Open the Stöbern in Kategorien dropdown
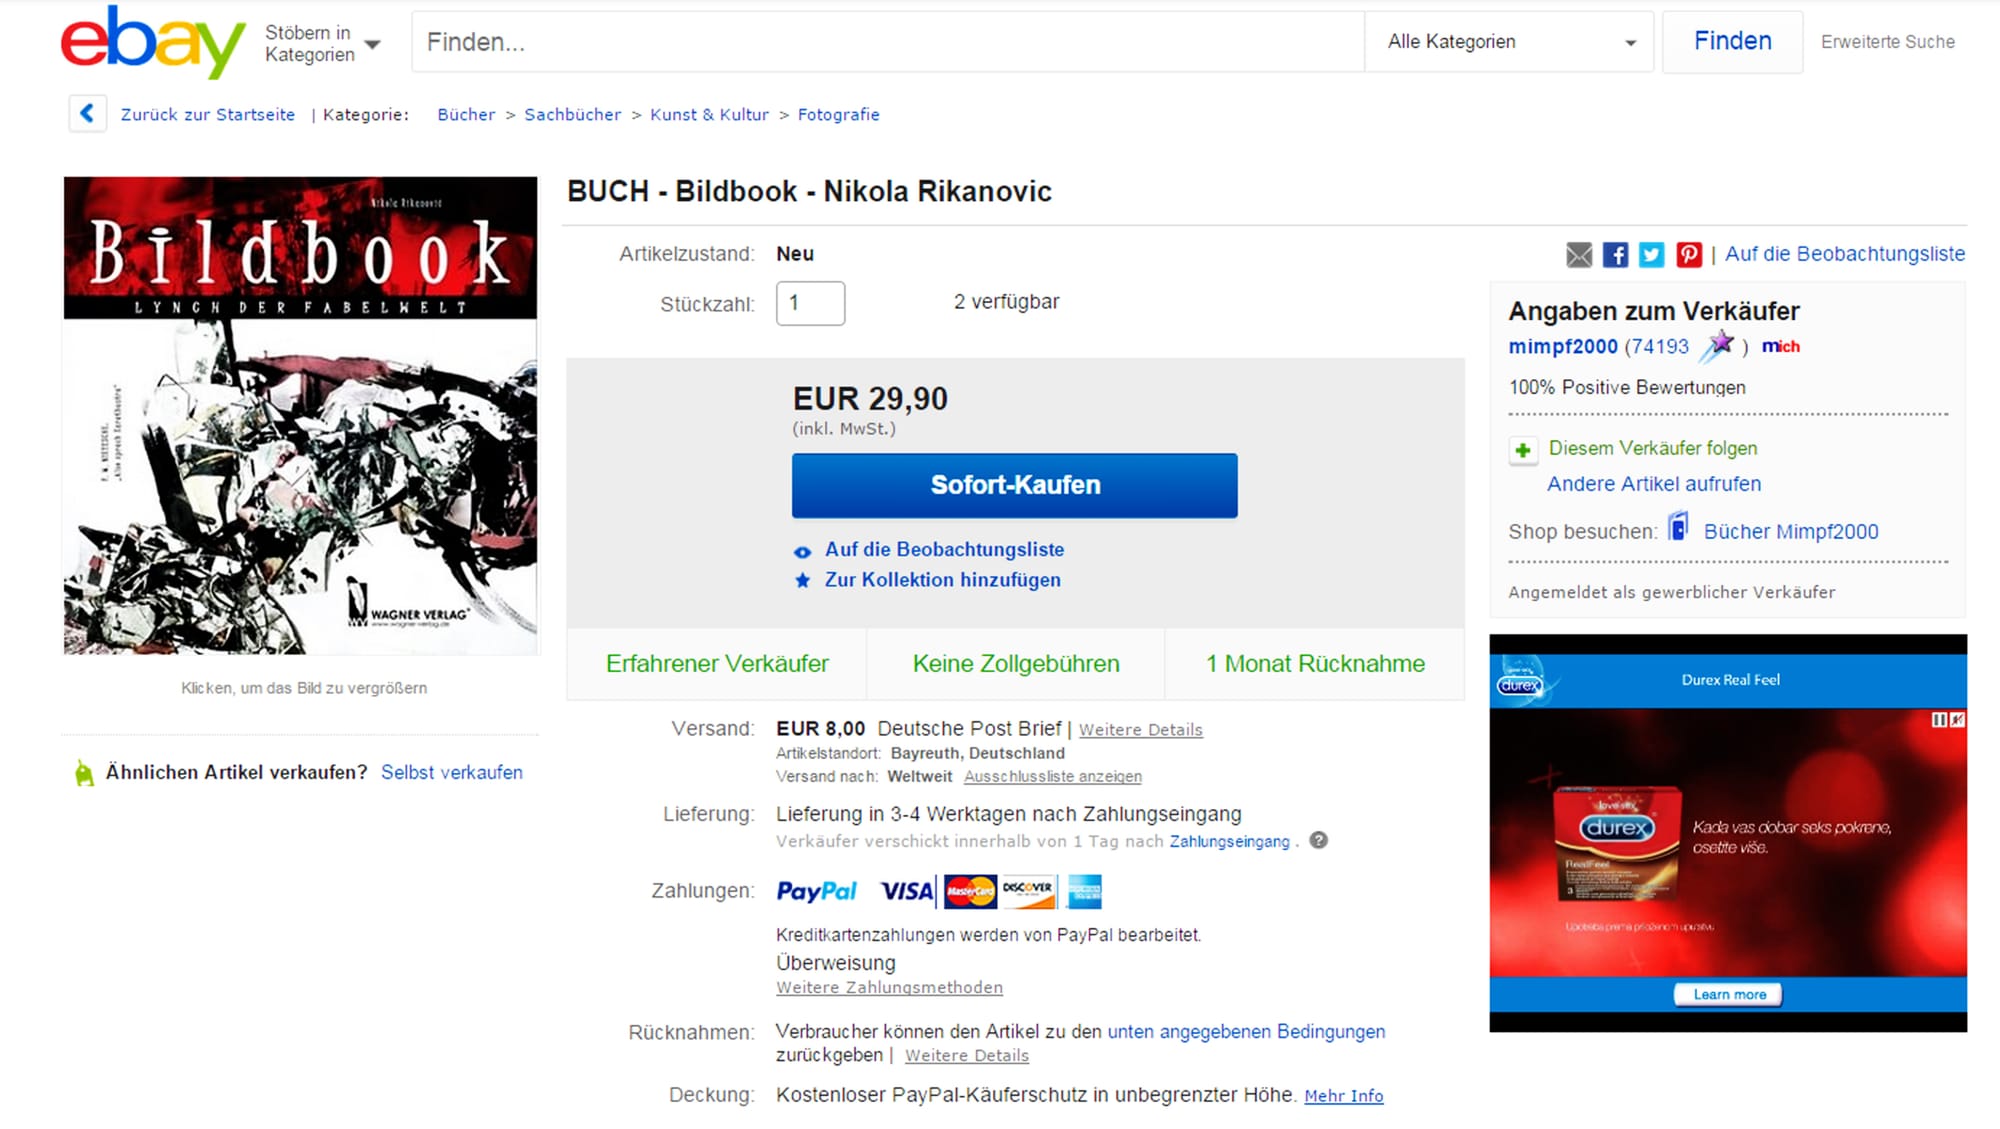Viewport: 2000px width, 1129px height. (322, 43)
